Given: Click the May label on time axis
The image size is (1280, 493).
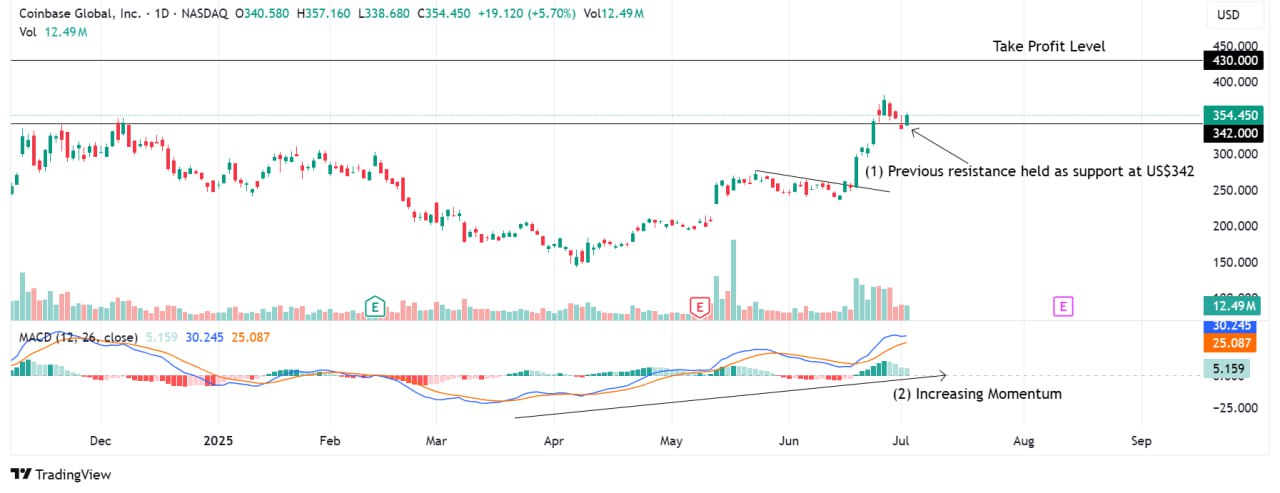Looking at the screenshot, I should (672, 440).
